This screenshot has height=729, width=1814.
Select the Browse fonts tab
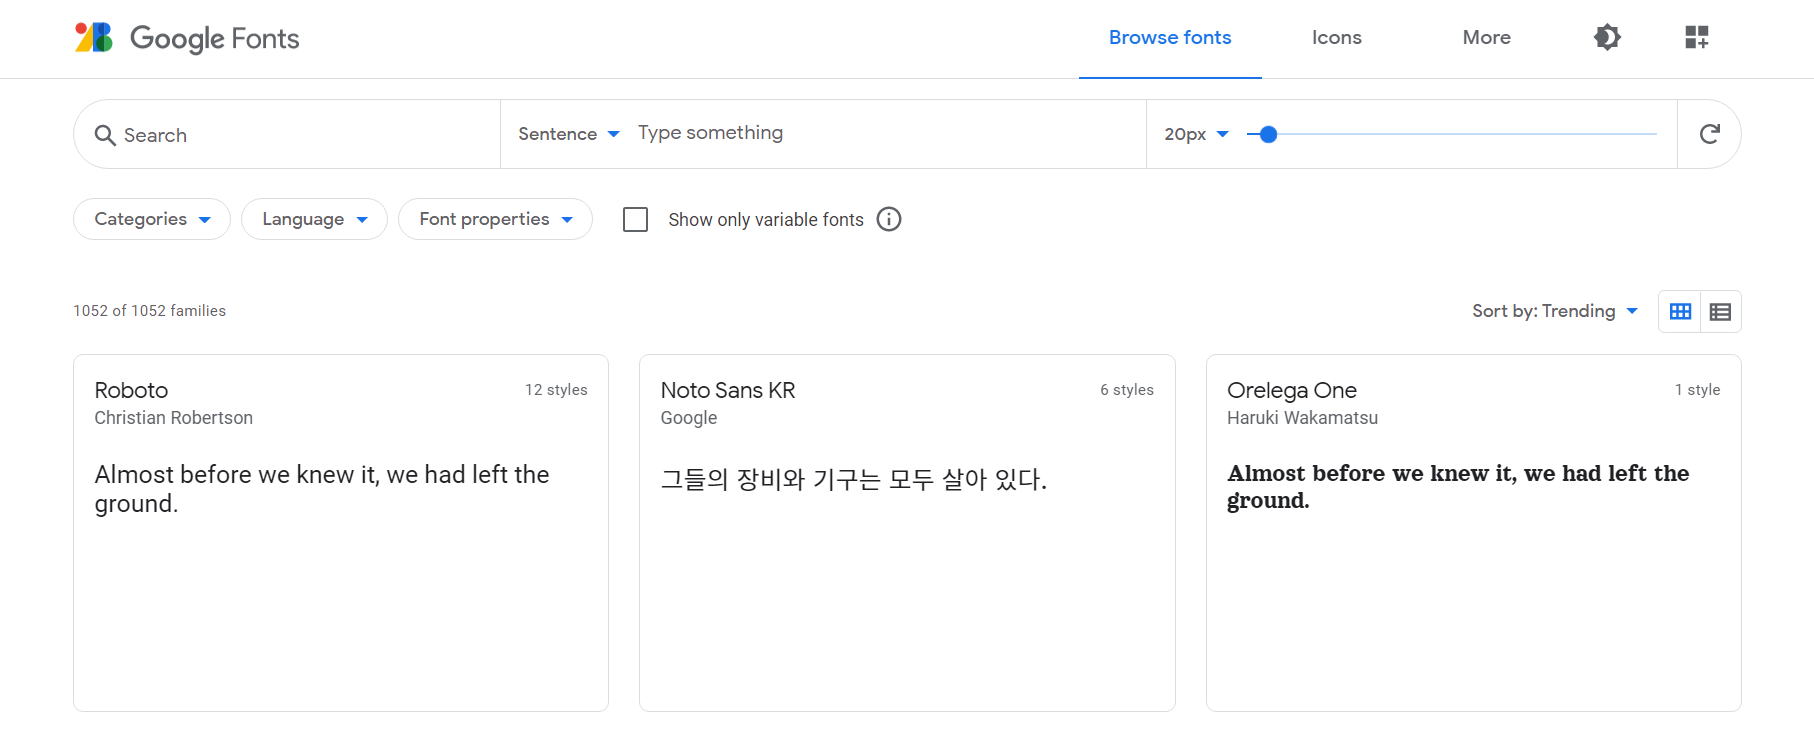pyautogui.click(x=1170, y=38)
